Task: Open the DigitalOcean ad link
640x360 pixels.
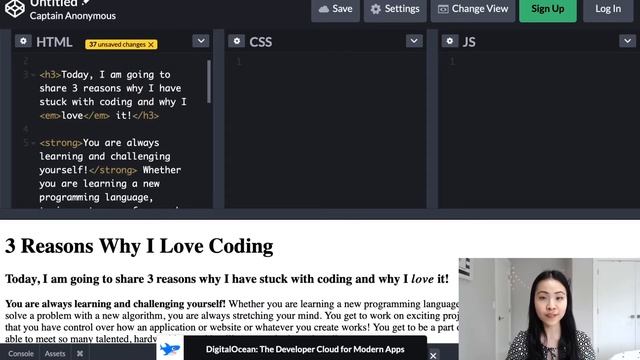Action: pyautogui.click(x=305, y=349)
